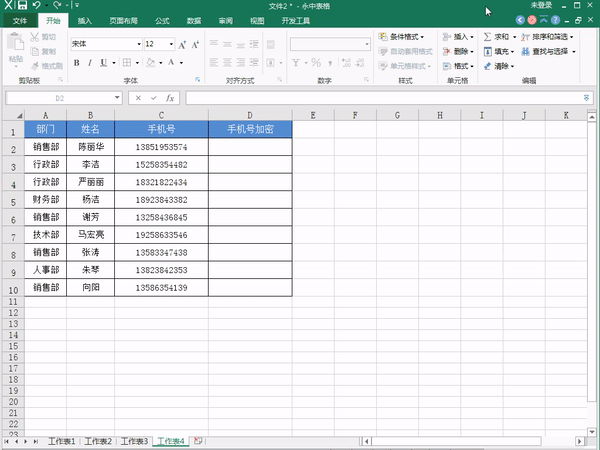
Task: Open the File (文件) tab
Action: 20,21
